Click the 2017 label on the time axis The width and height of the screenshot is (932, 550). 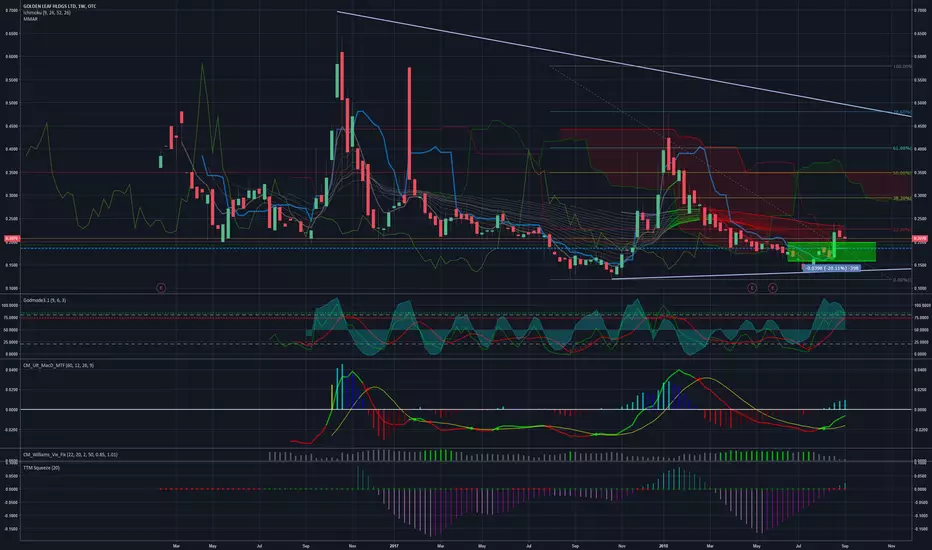pyautogui.click(x=393, y=545)
